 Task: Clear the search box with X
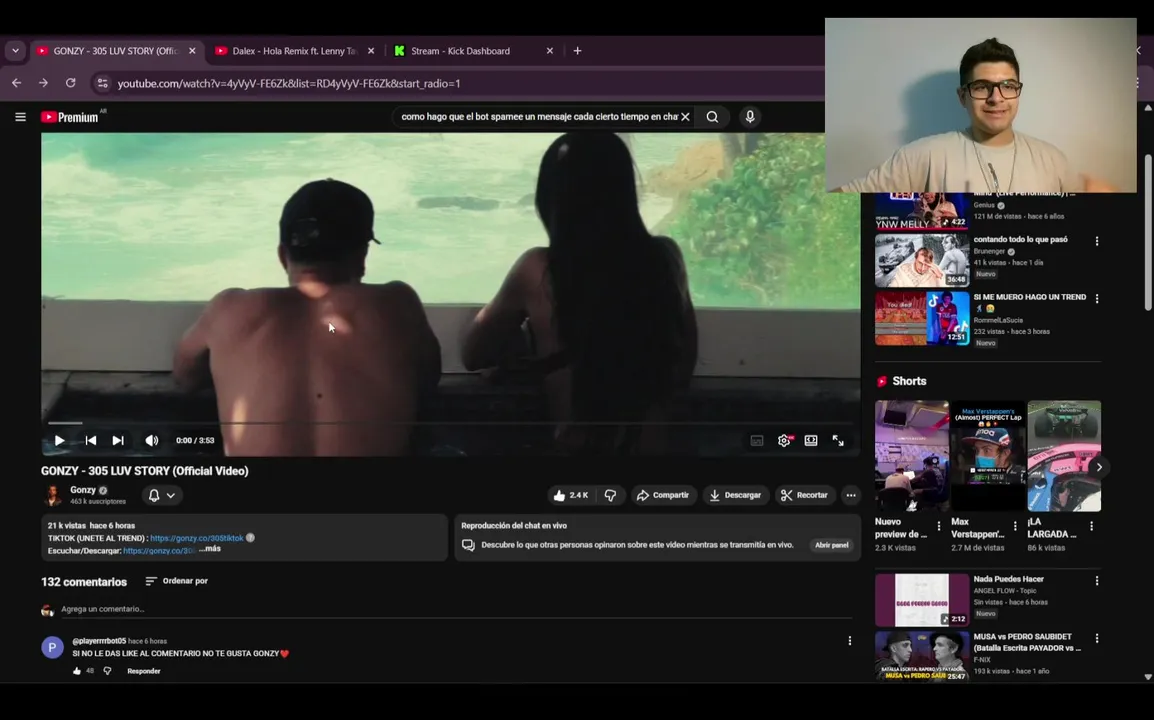coord(685,116)
